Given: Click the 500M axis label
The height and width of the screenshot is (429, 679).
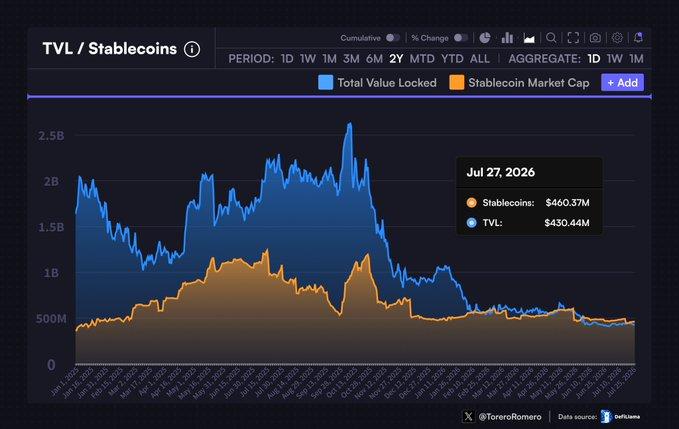Looking at the screenshot, I should click(x=51, y=319).
